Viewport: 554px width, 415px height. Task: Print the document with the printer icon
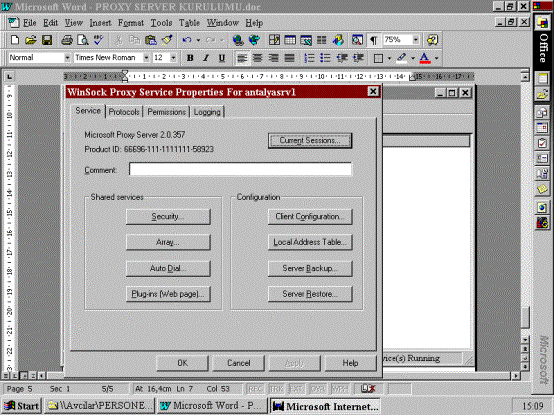pyautogui.click(x=66, y=40)
